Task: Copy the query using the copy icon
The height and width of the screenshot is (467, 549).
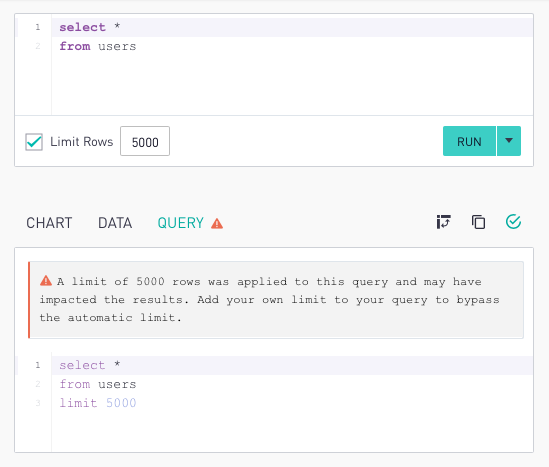Action: [478, 222]
